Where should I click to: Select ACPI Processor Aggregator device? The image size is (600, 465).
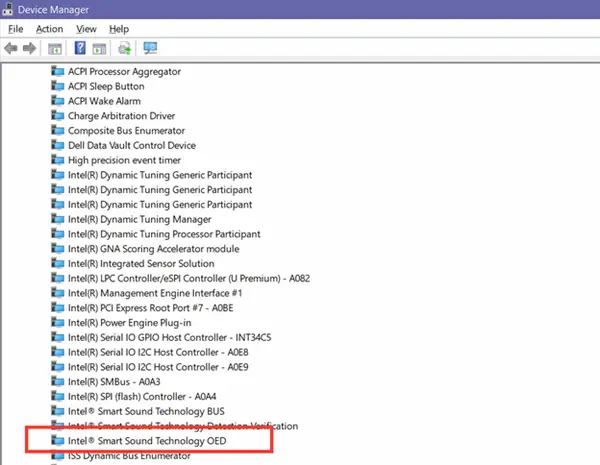[x=124, y=72]
